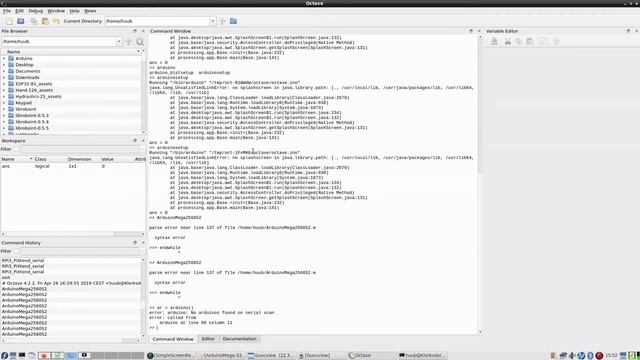Open the Edit menu
The height and width of the screenshot is (360, 640).
click(x=20, y=11)
